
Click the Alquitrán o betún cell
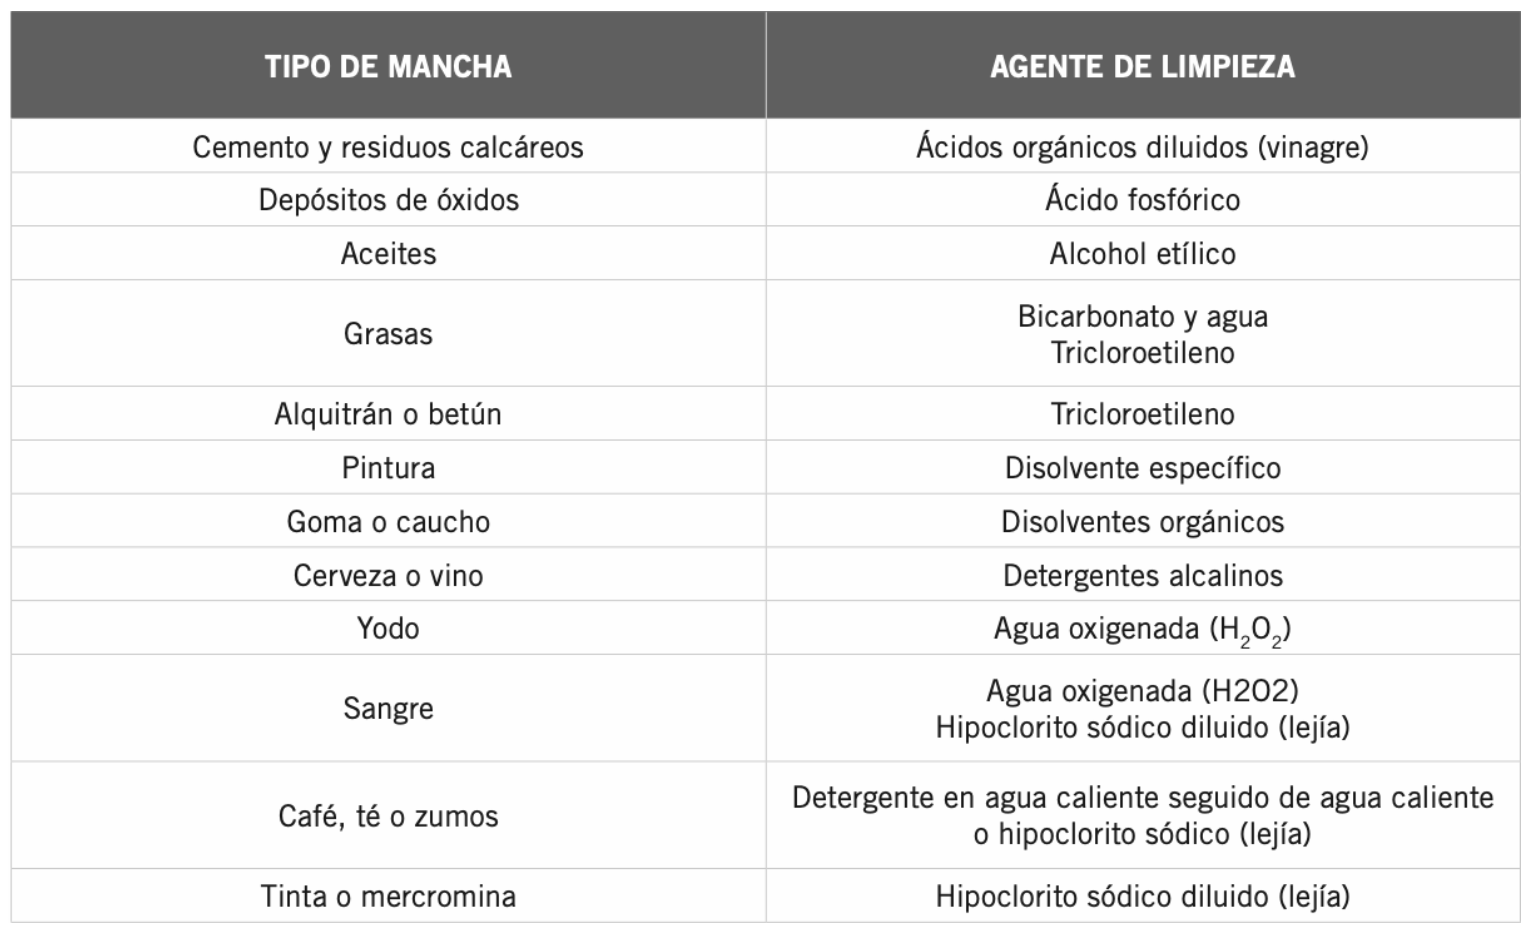(388, 414)
